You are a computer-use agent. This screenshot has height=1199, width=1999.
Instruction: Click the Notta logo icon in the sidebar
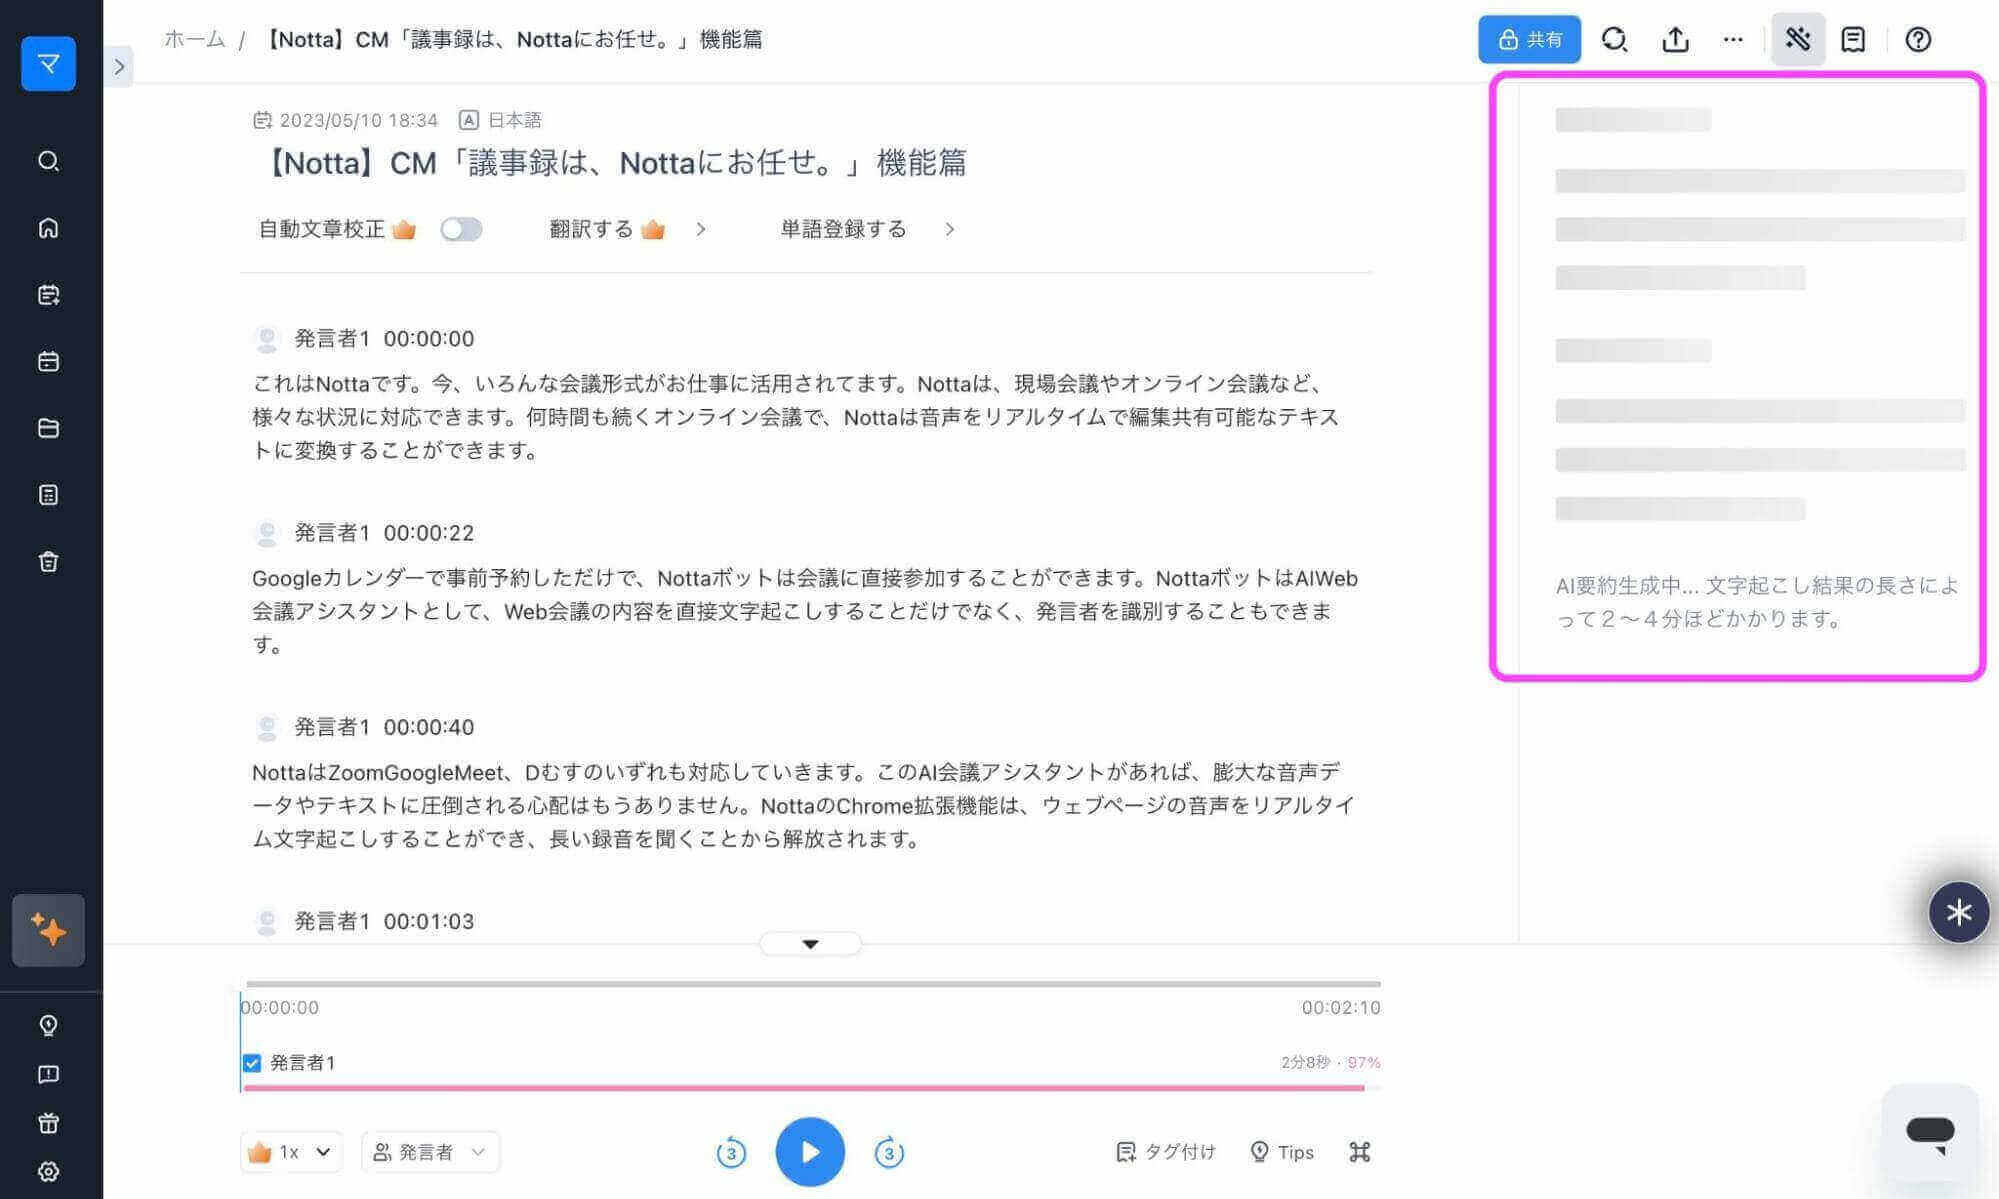tap(48, 64)
